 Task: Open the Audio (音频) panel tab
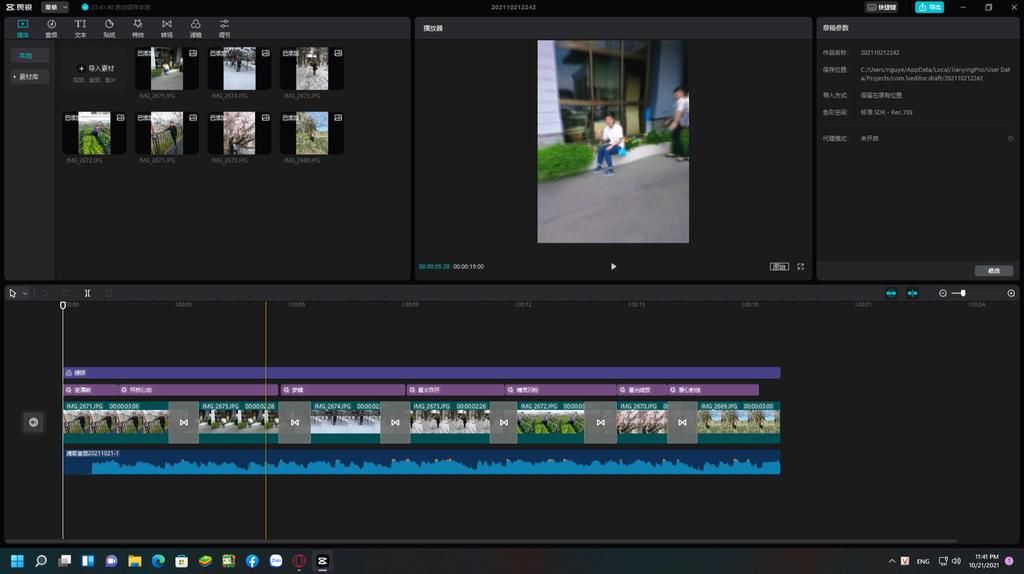click(51, 27)
